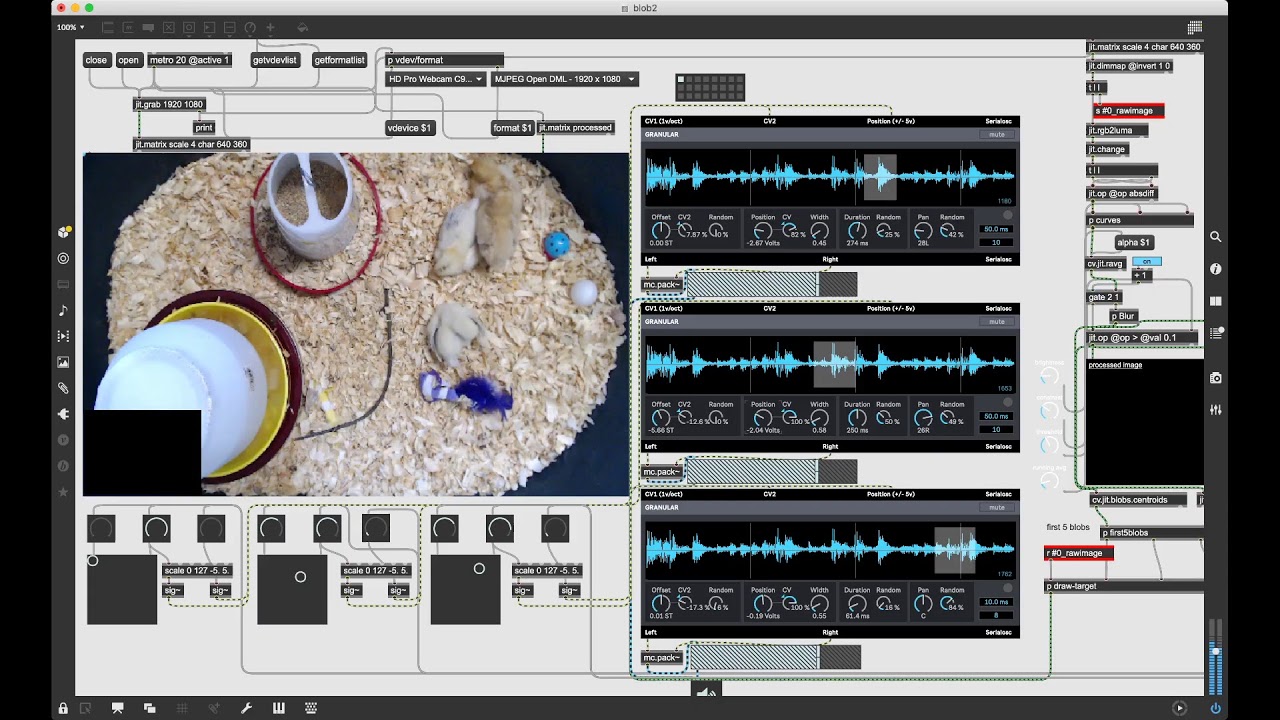Switch to presentation mode via bottom toolbar
The width and height of the screenshot is (1280, 720).
pyautogui.click(x=117, y=708)
